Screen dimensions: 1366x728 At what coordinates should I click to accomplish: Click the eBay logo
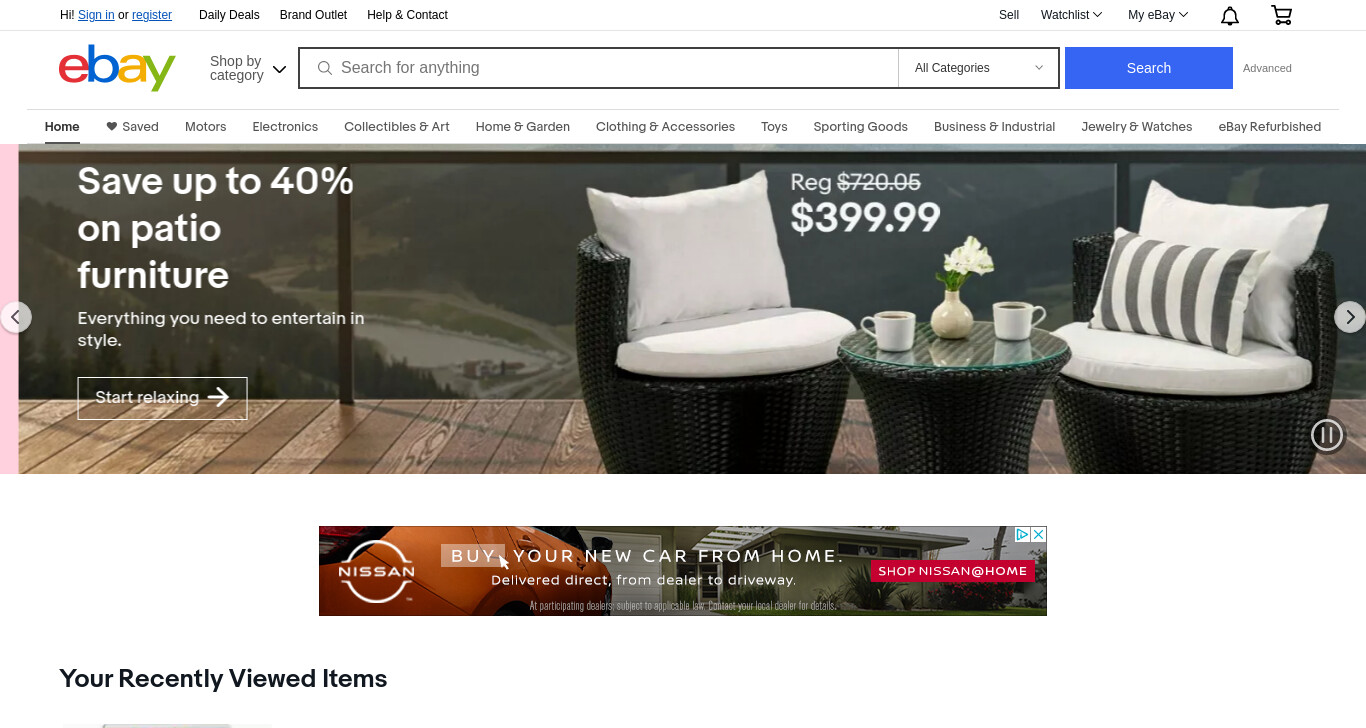click(x=117, y=68)
